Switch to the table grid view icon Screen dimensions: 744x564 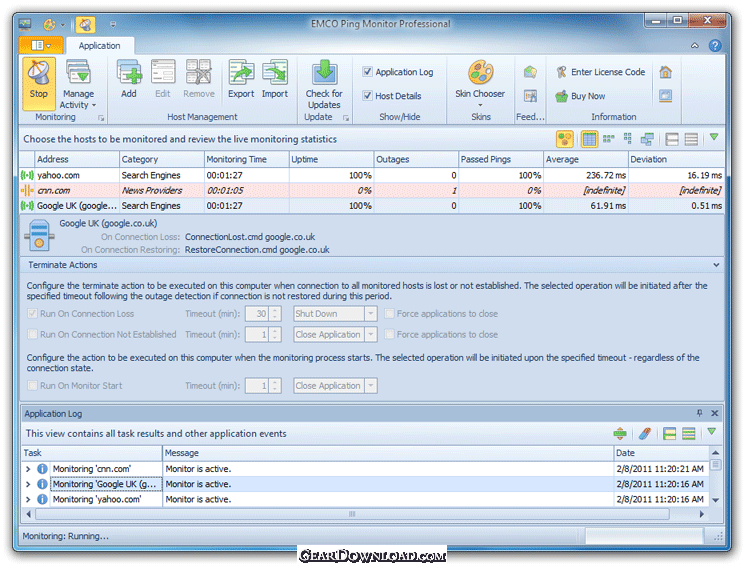click(x=589, y=139)
